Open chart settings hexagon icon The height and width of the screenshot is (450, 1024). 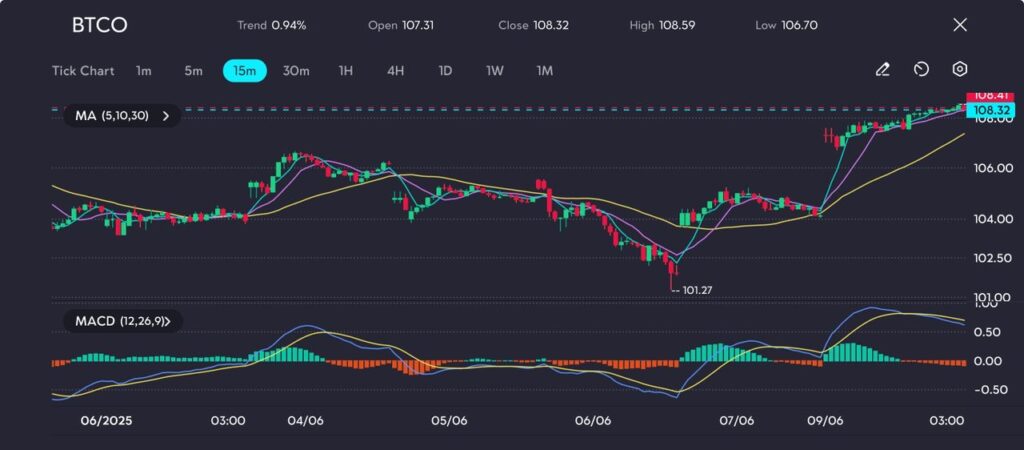click(959, 70)
